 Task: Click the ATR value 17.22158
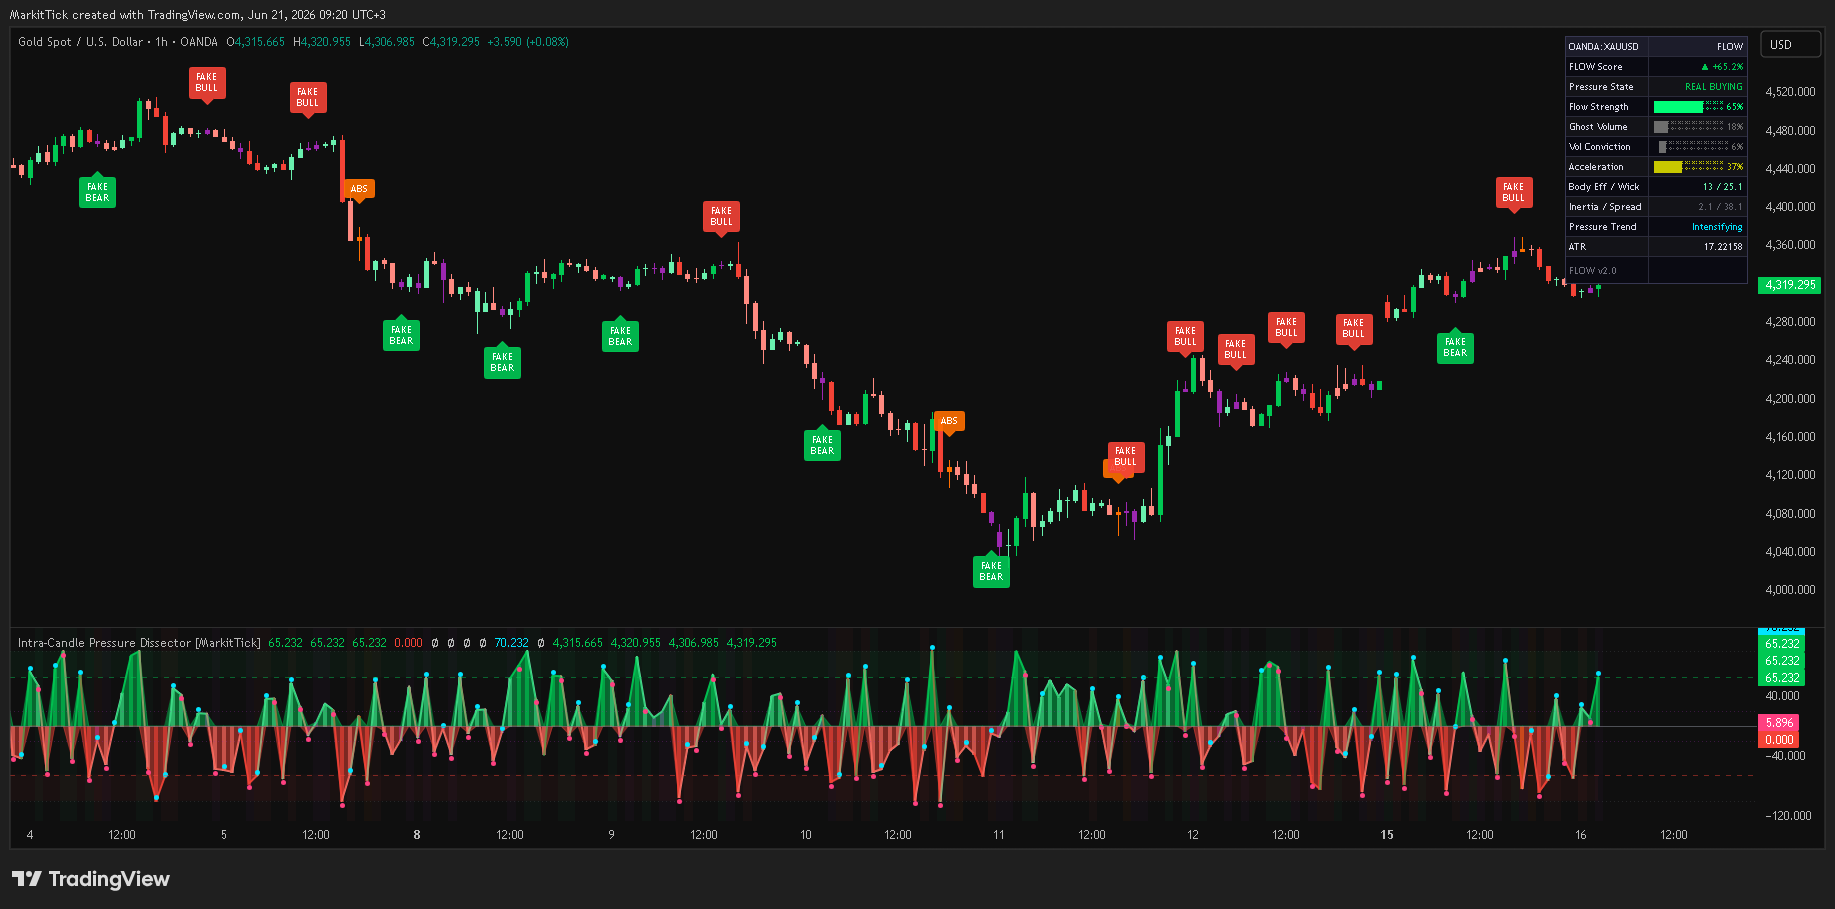(1723, 247)
